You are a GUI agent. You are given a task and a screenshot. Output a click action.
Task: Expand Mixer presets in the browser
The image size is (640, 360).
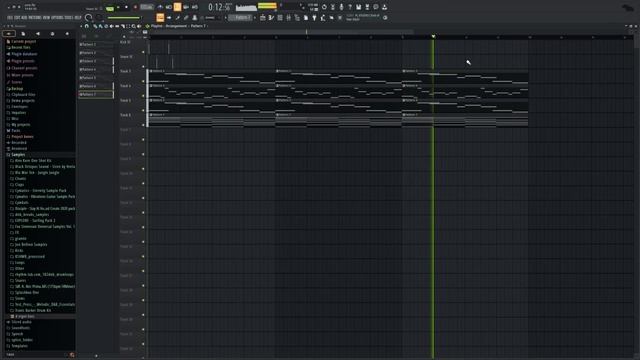point(22,75)
